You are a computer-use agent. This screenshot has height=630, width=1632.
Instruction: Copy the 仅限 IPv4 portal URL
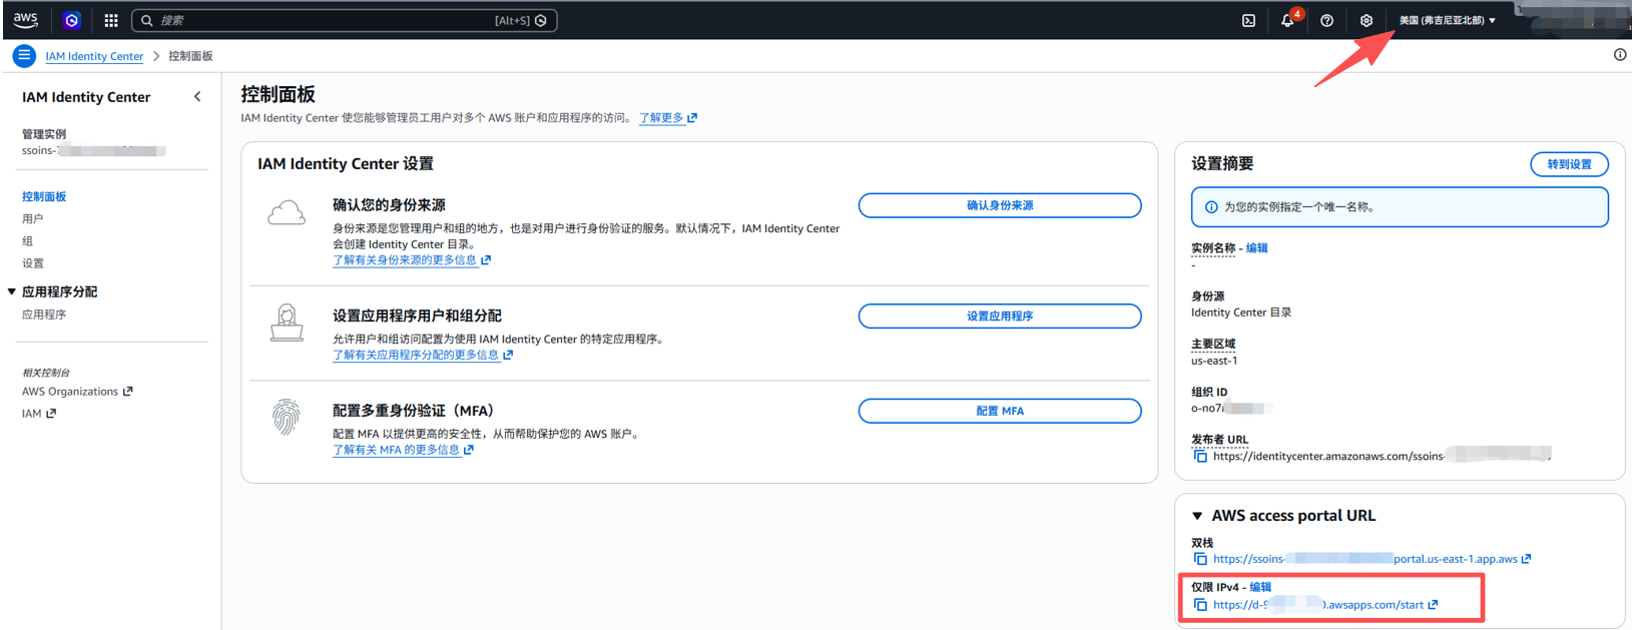click(x=1200, y=605)
